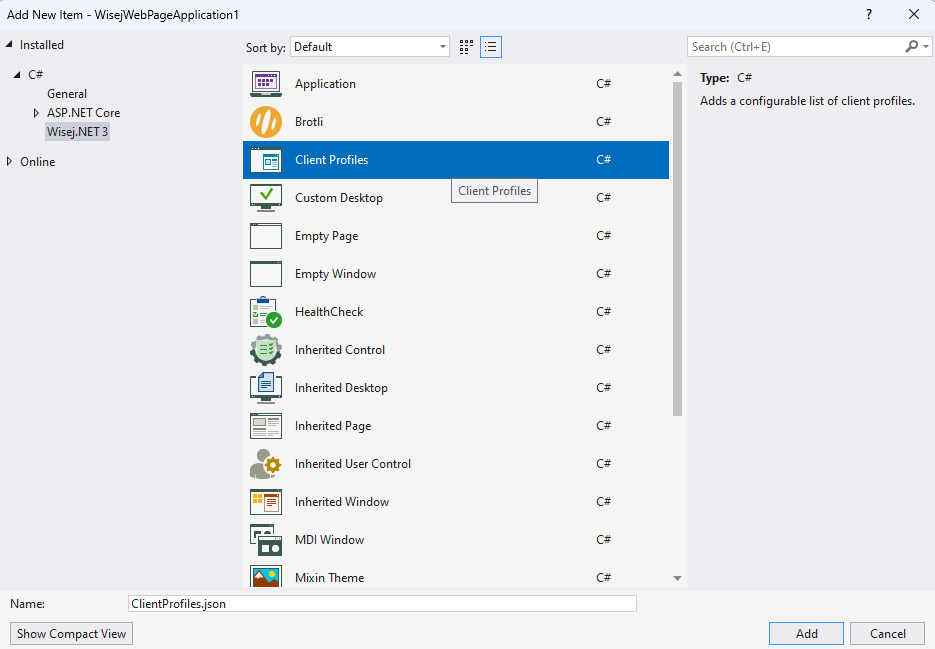Click Show Compact View button
Viewport: 935px width, 649px height.
click(x=72, y=633)
